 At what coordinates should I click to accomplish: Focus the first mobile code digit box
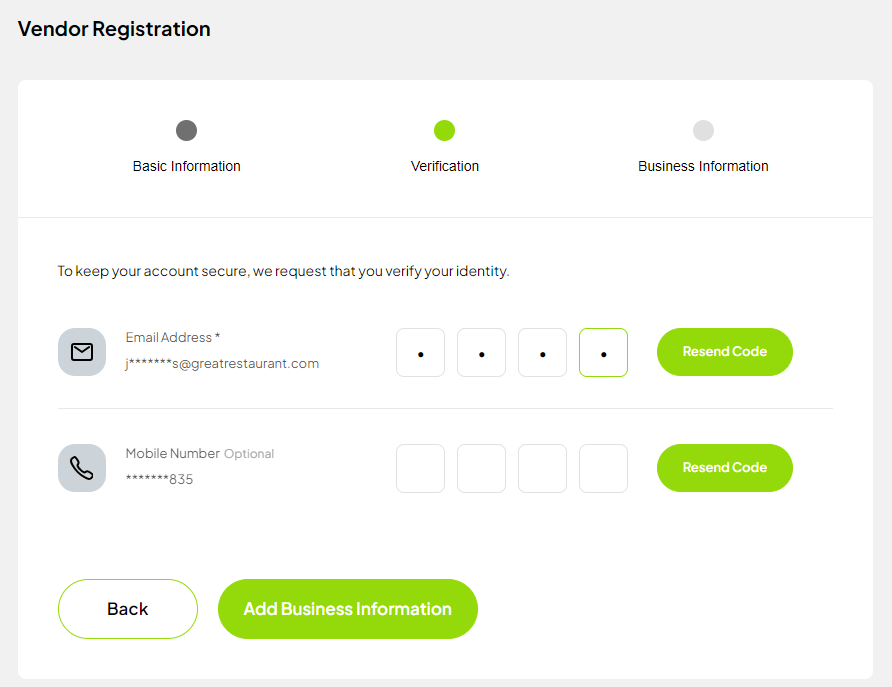(420, 469)
